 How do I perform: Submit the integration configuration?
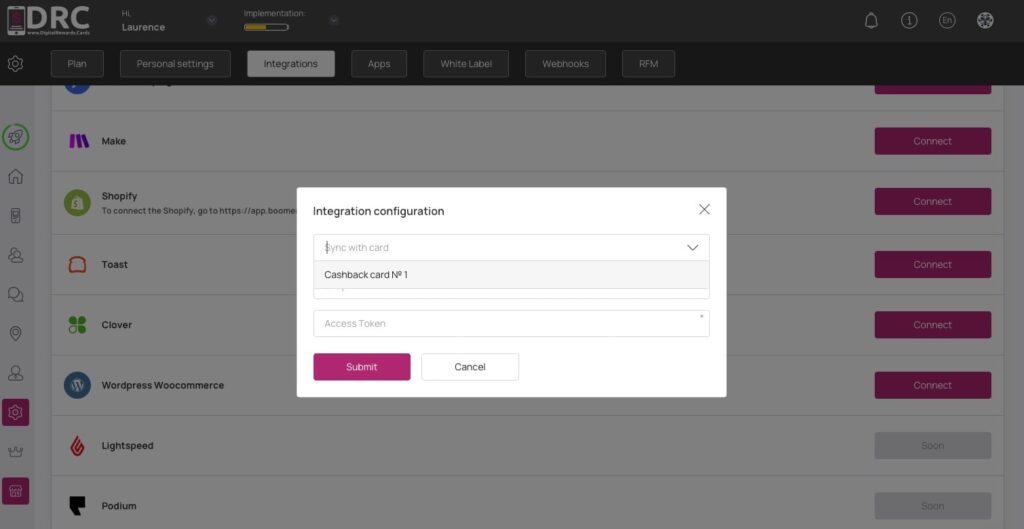click(362, 367)
